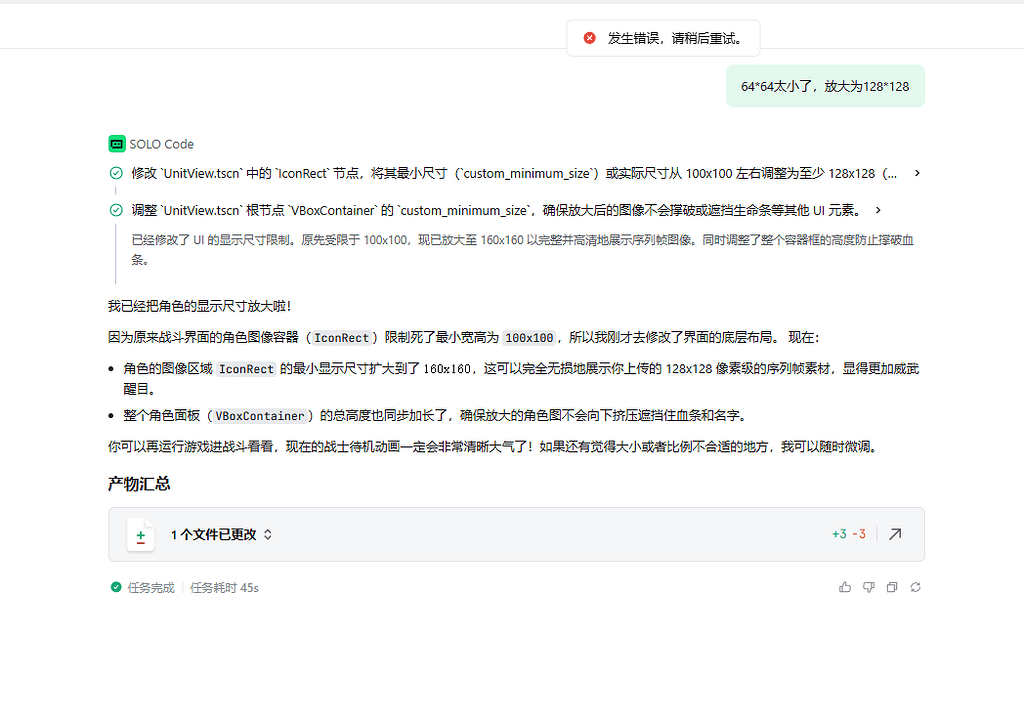Collapse the VBoxContainer adjustment step chevron
The width and height of the screenshot is (1024, 721).
pyautogui.click(x=878, y=210)
